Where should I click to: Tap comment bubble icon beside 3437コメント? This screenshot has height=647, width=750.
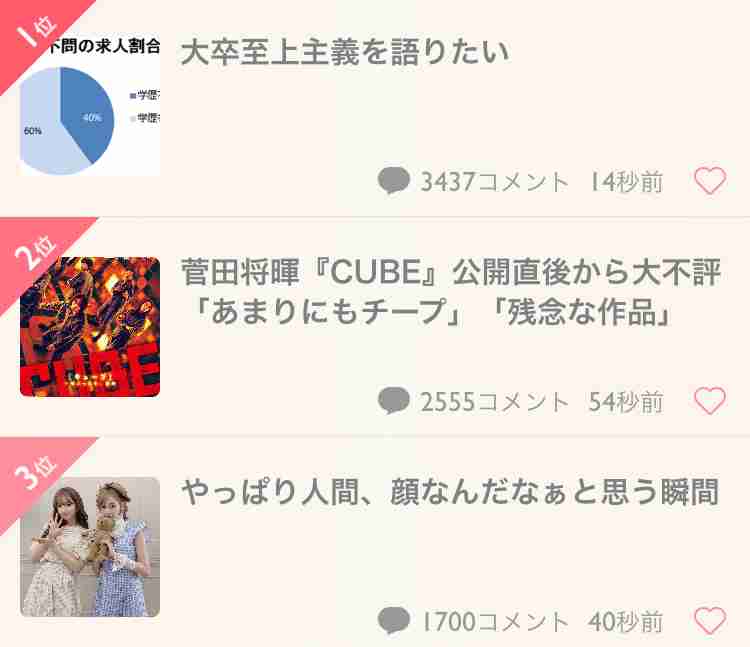click(x=394, y=181)
